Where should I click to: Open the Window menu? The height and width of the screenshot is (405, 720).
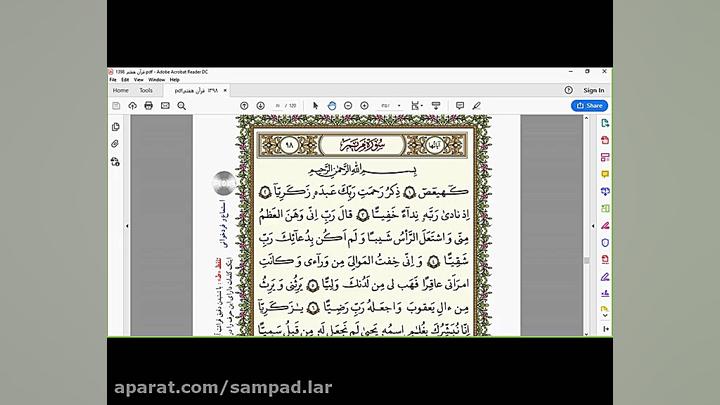[x=157, y=79]
